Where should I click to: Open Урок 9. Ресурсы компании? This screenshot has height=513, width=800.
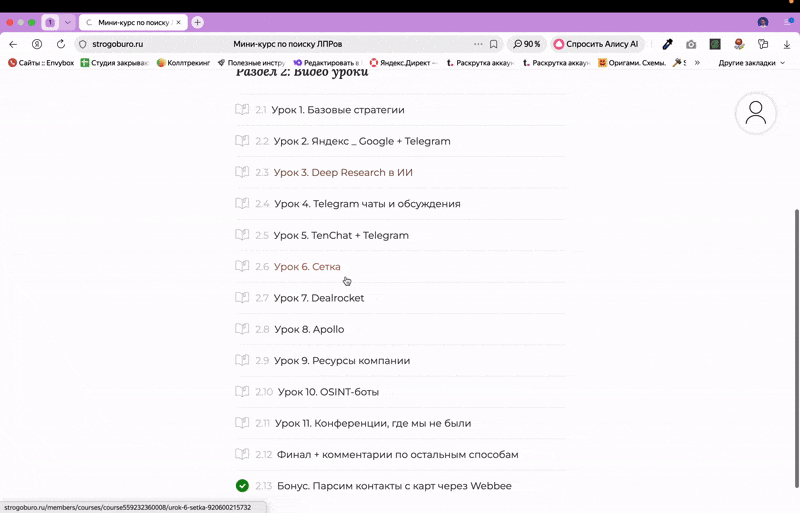tap(342, 360)
